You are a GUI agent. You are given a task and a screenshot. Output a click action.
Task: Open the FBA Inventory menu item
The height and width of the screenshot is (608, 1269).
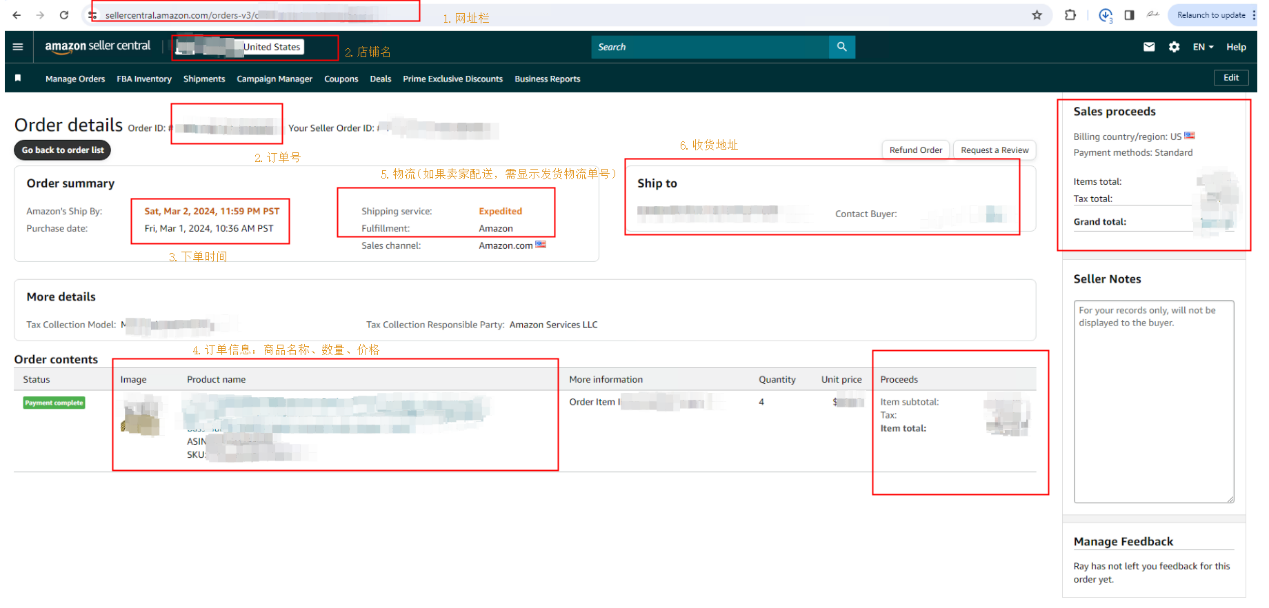point(144,79)
